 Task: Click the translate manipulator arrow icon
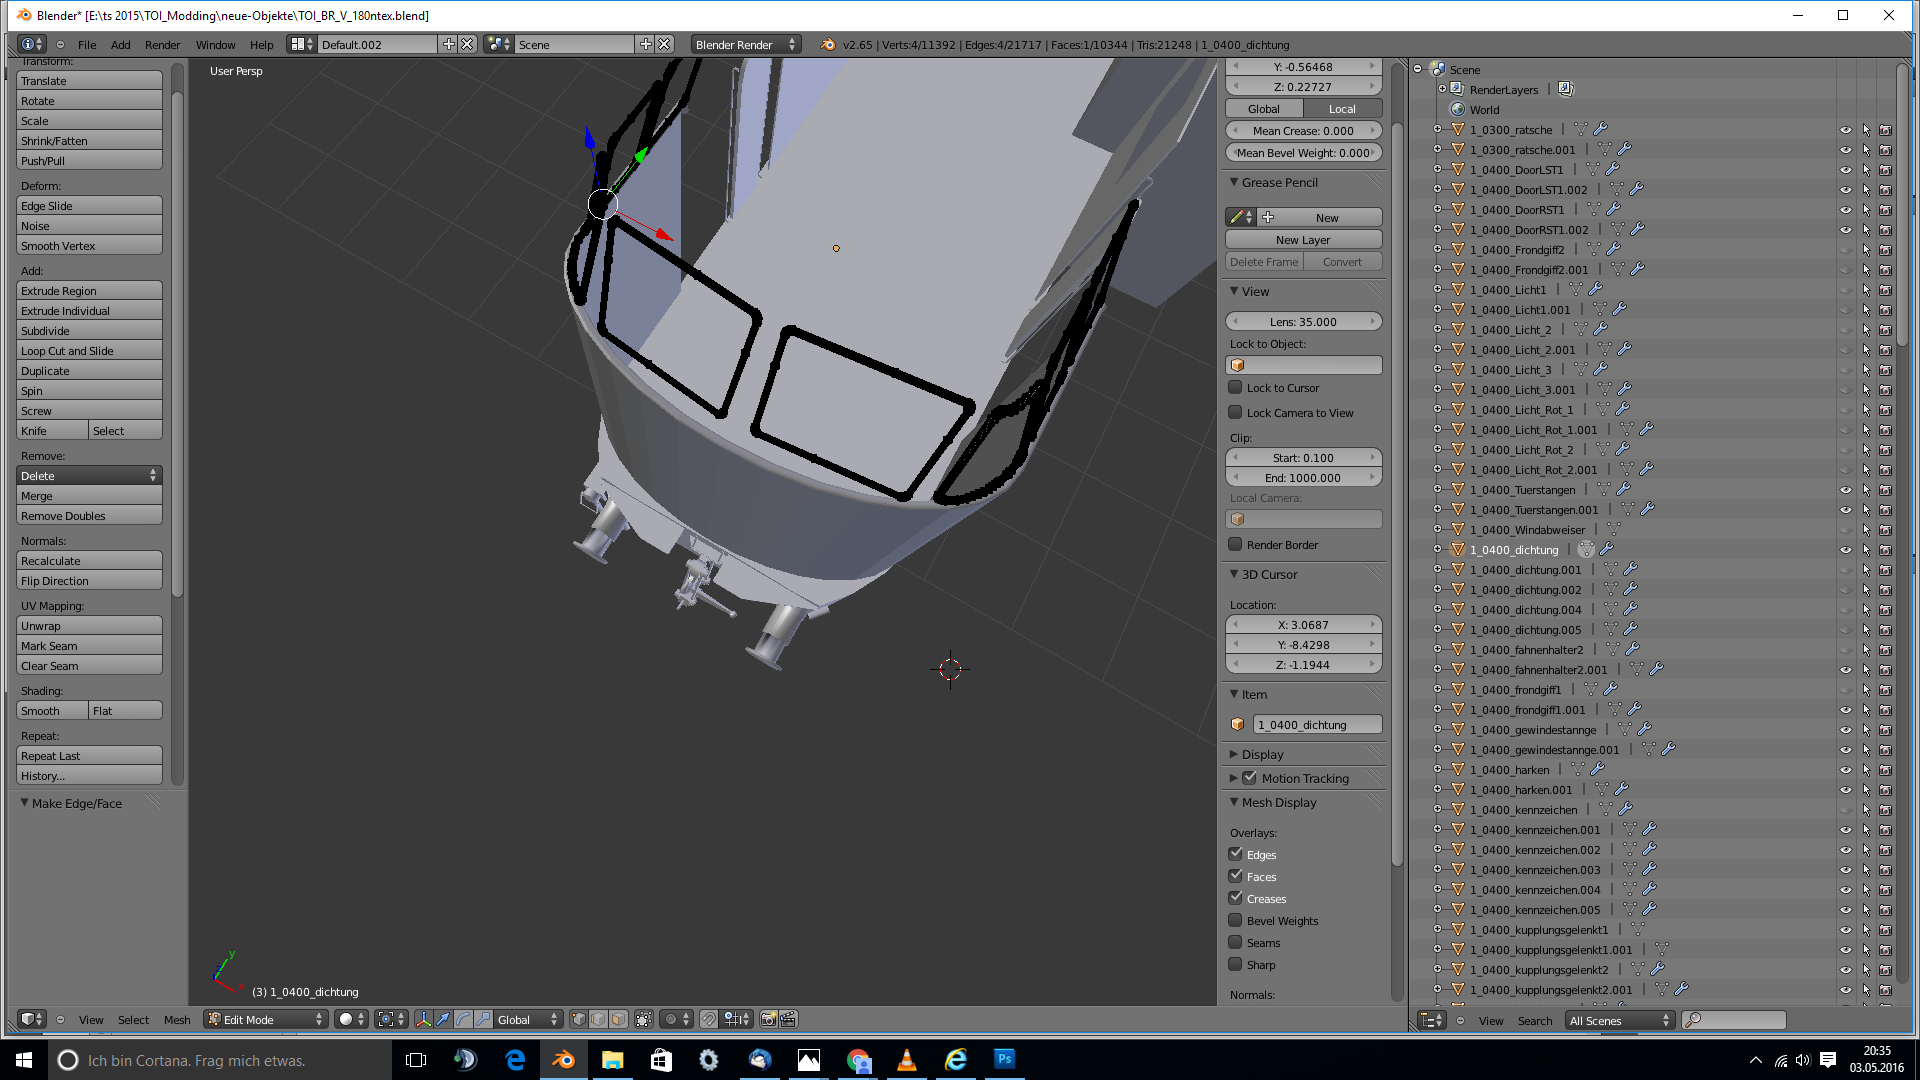coord(443,1019)
